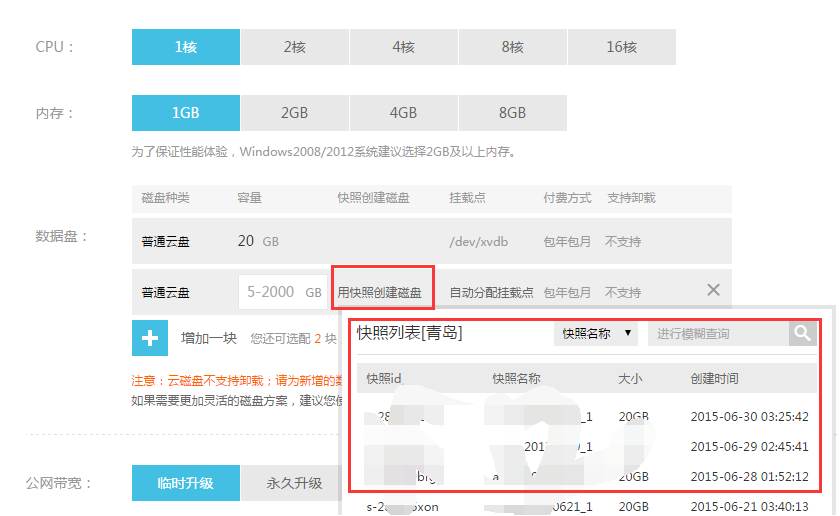Select 16核 CPU cores
840x516 pixels.
pyautogui.click(x=621, y=47)
